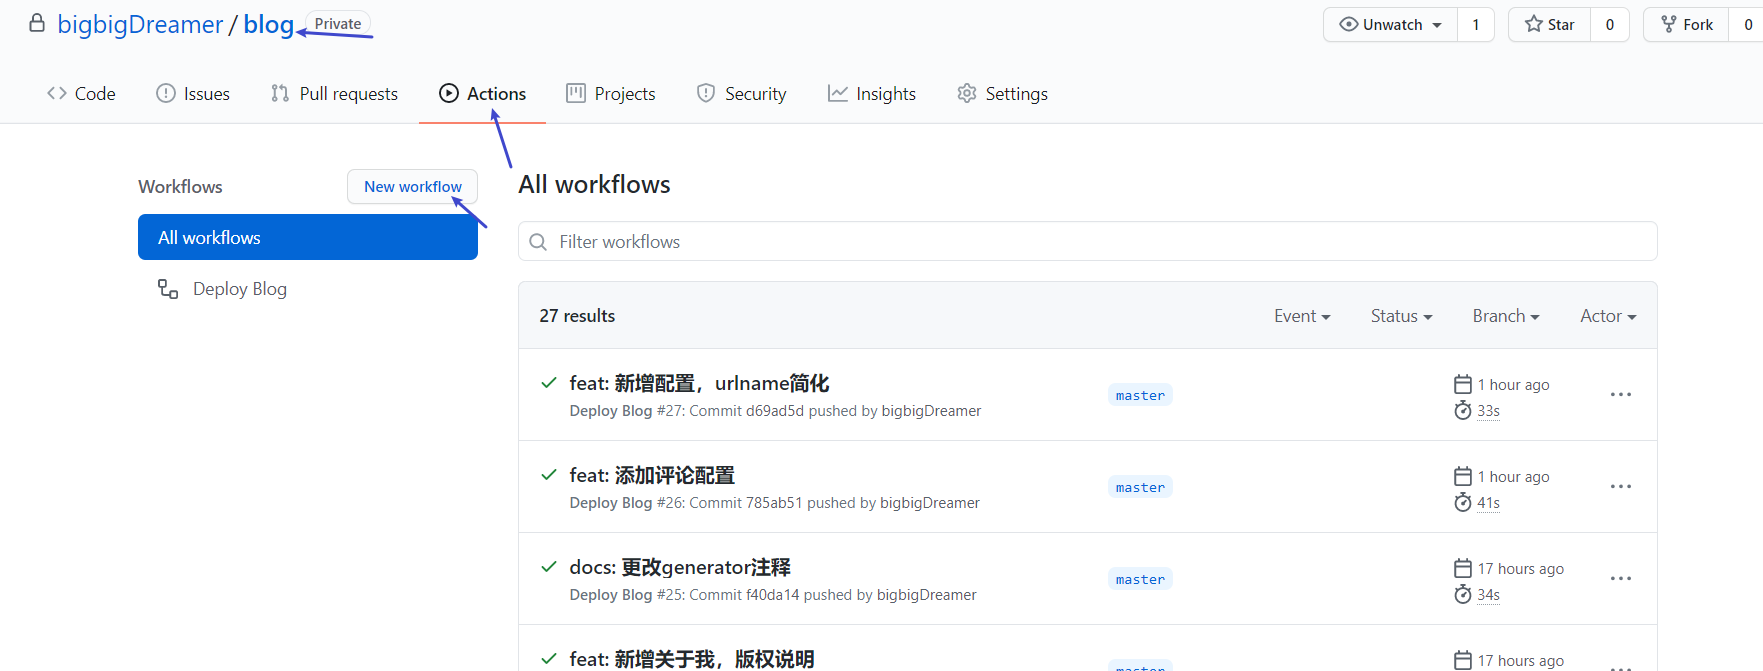Viewport: 1763px width, 671px height.
Task: Open run 'feat: 新增配置，urlname简化'
Action: coord(699,383)
